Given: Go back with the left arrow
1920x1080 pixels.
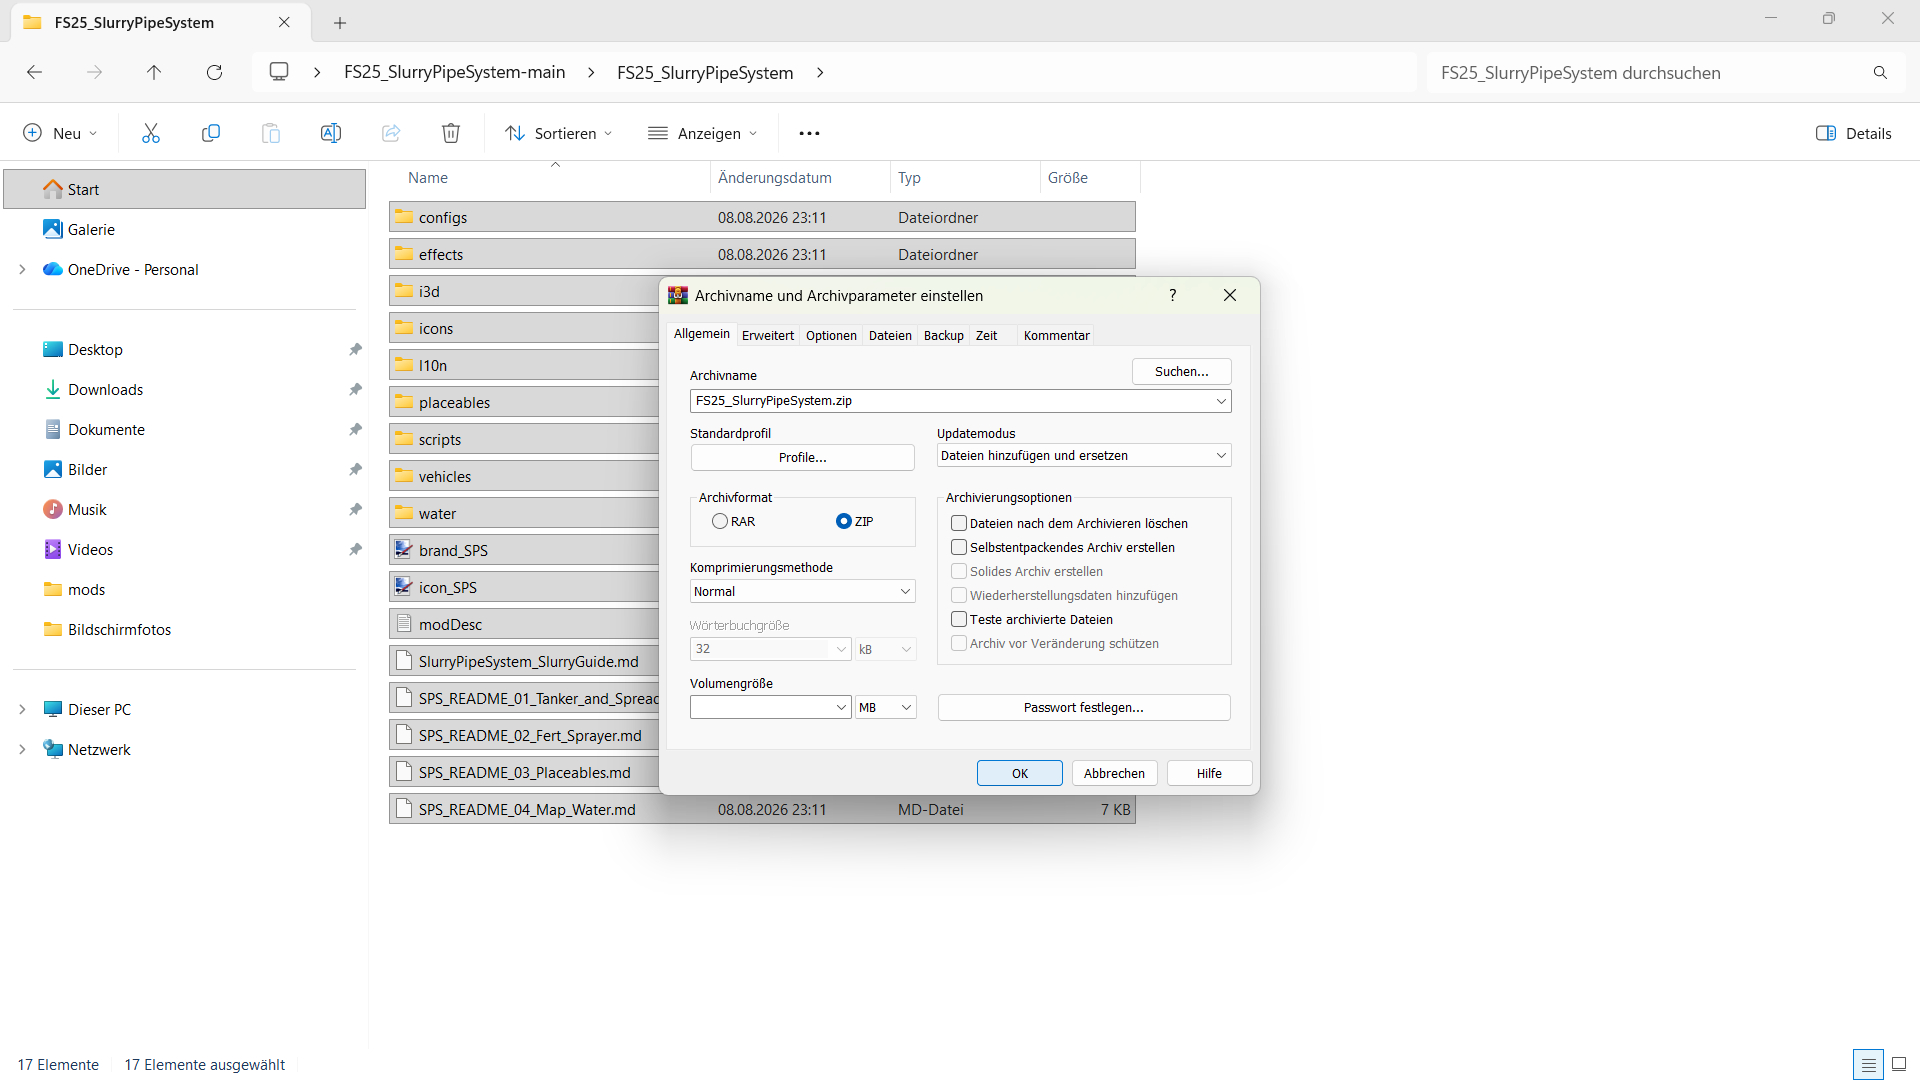Looking at the screenshot, I should tap(34, 72).
